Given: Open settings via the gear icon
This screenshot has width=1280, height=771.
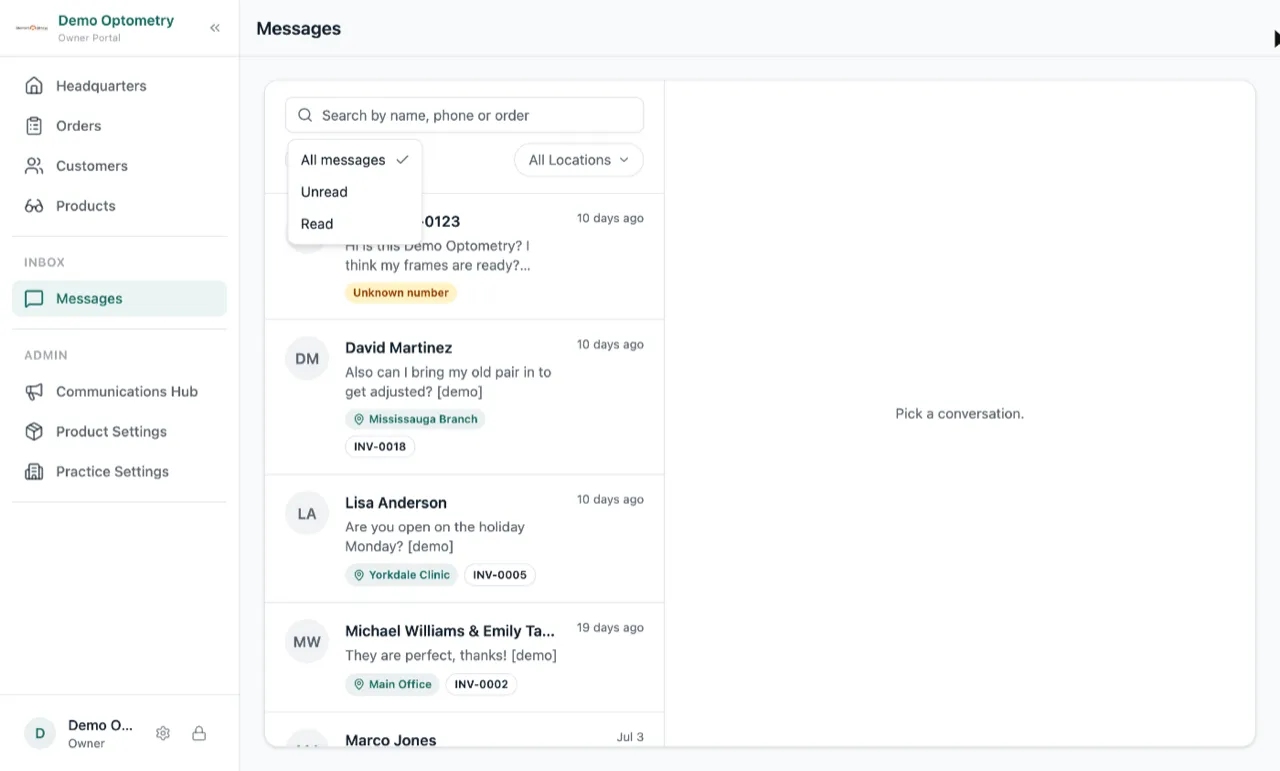Looking at the screenshot, I should [x=163, y=733].
